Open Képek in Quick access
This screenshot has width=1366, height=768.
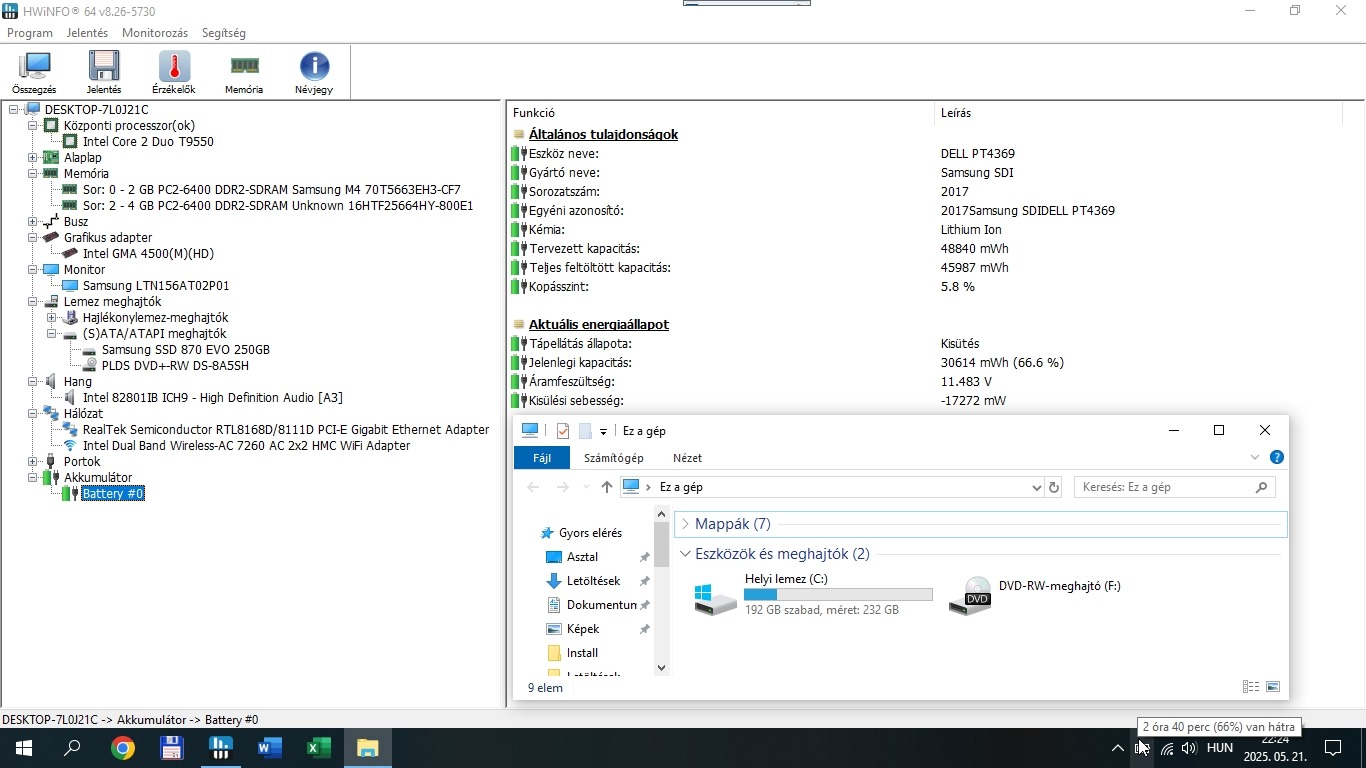click(x=583, y=629)
